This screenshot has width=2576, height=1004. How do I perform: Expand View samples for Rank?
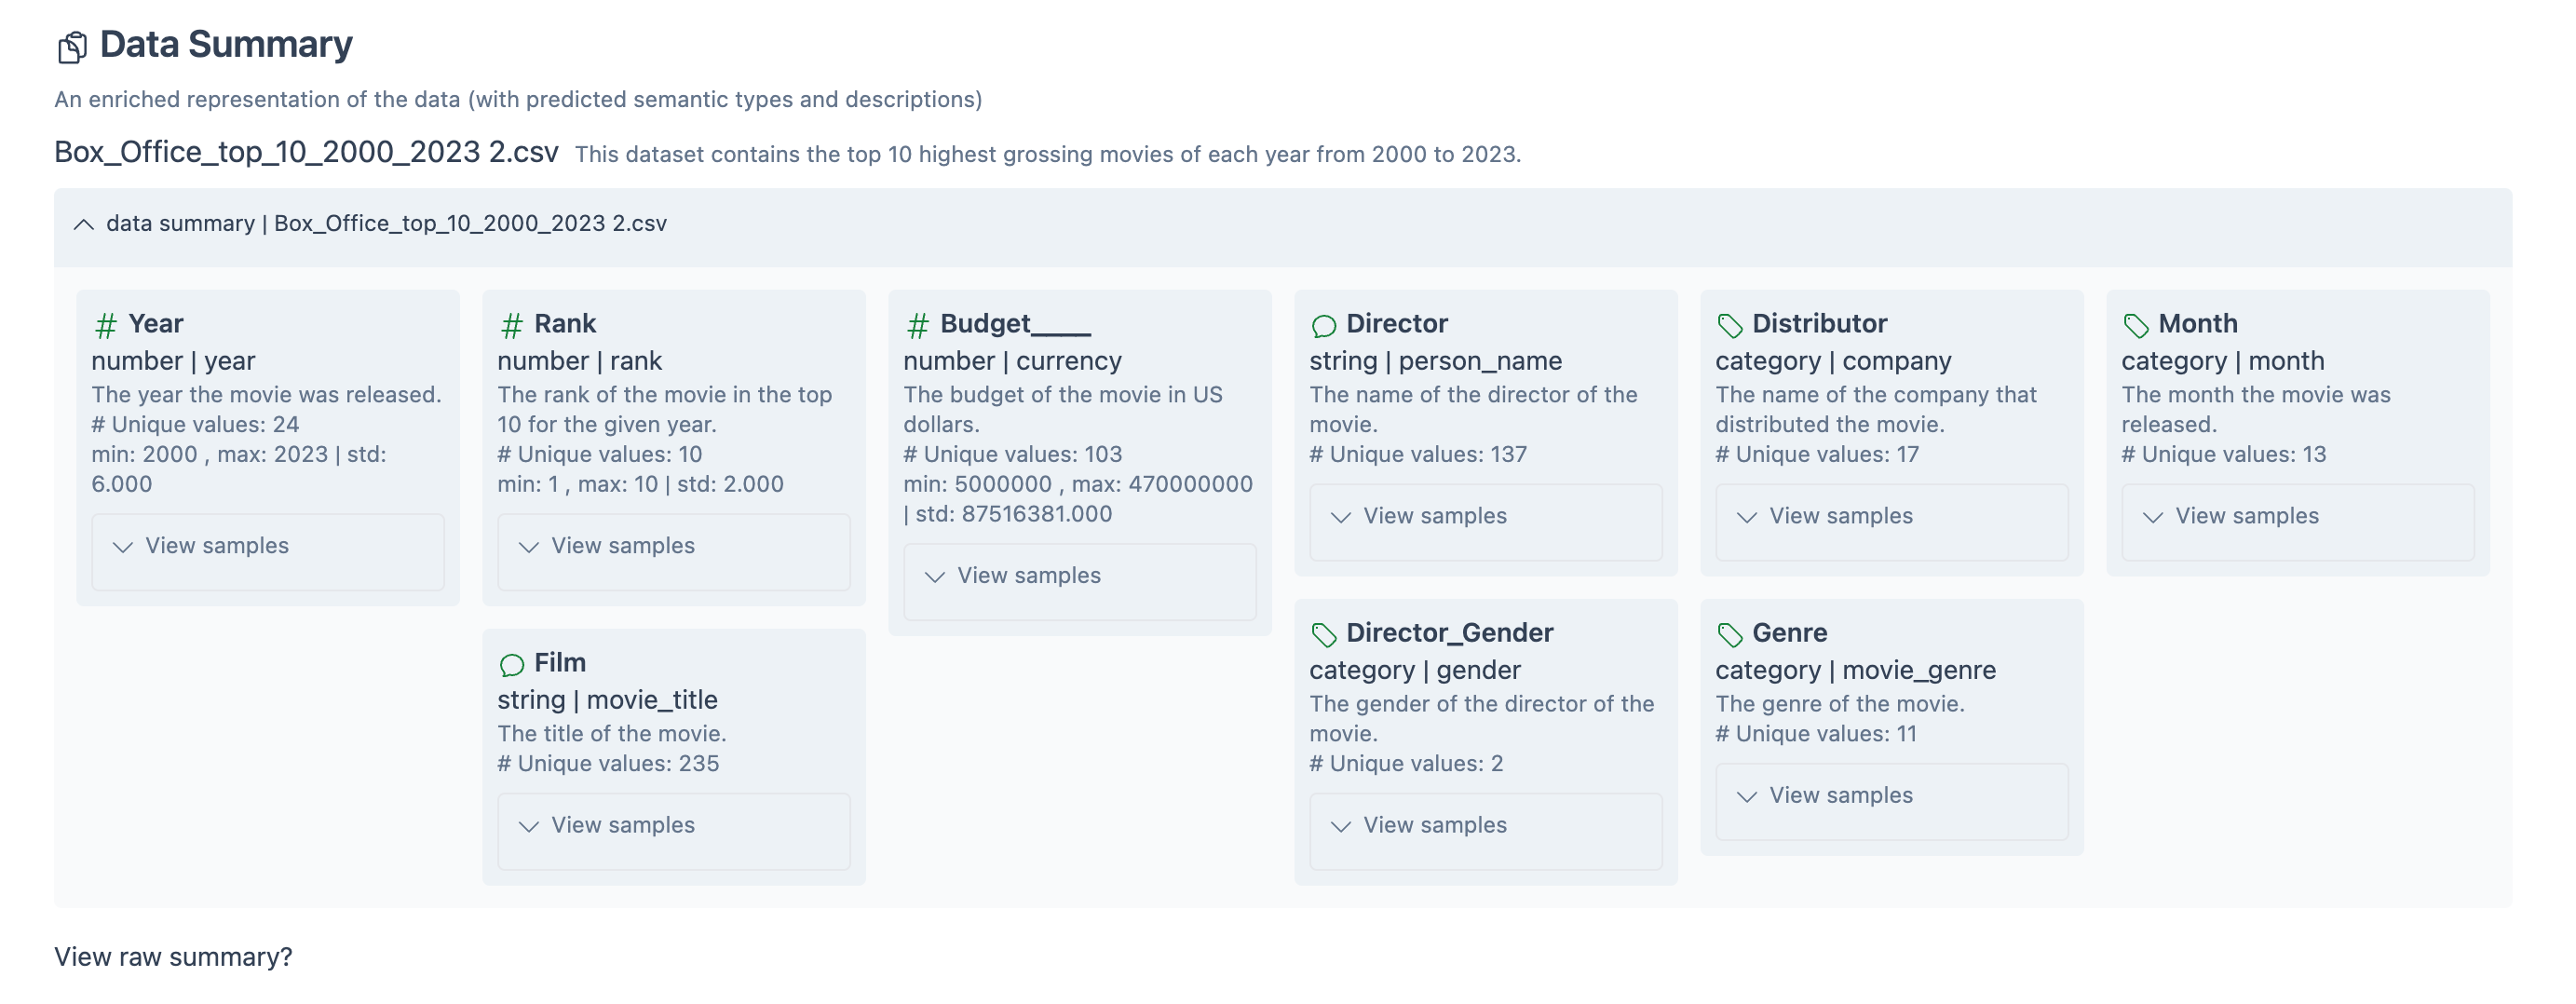[622, 546]
